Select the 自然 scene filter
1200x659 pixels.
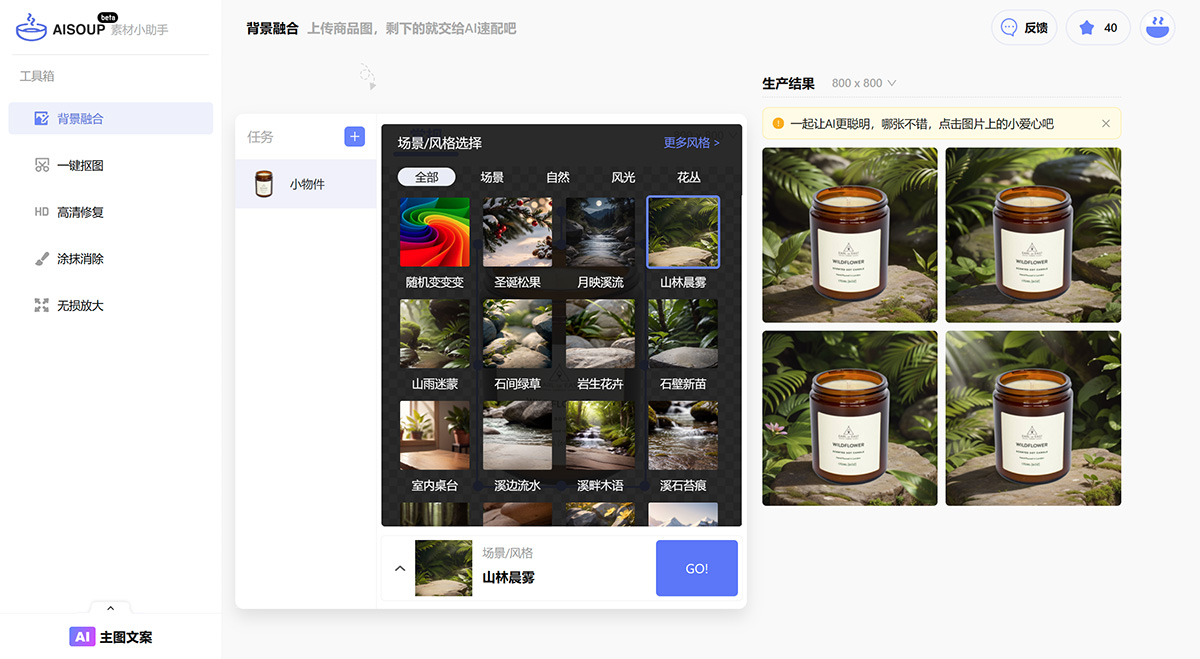click(x=558, y=177)
